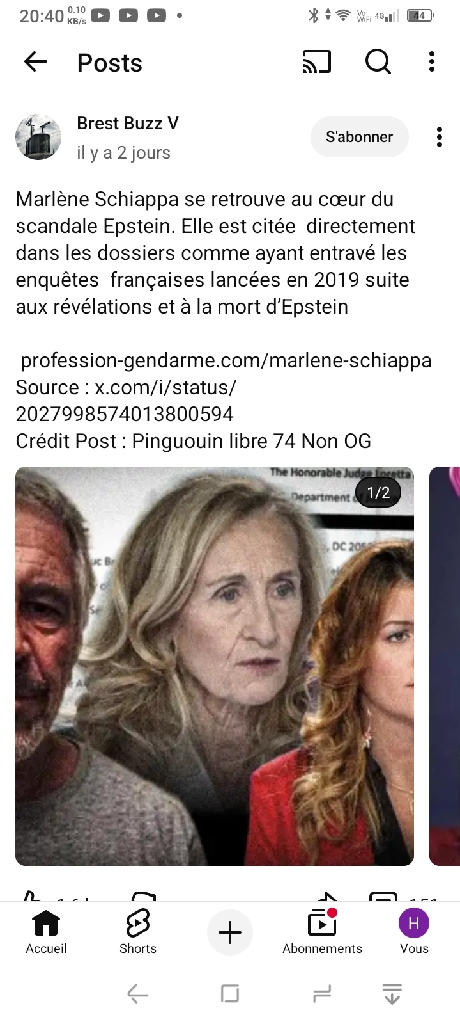Tap the back arrow beside Posts
This screenshot has height=1024, width=460.
(x=36, y=62)
